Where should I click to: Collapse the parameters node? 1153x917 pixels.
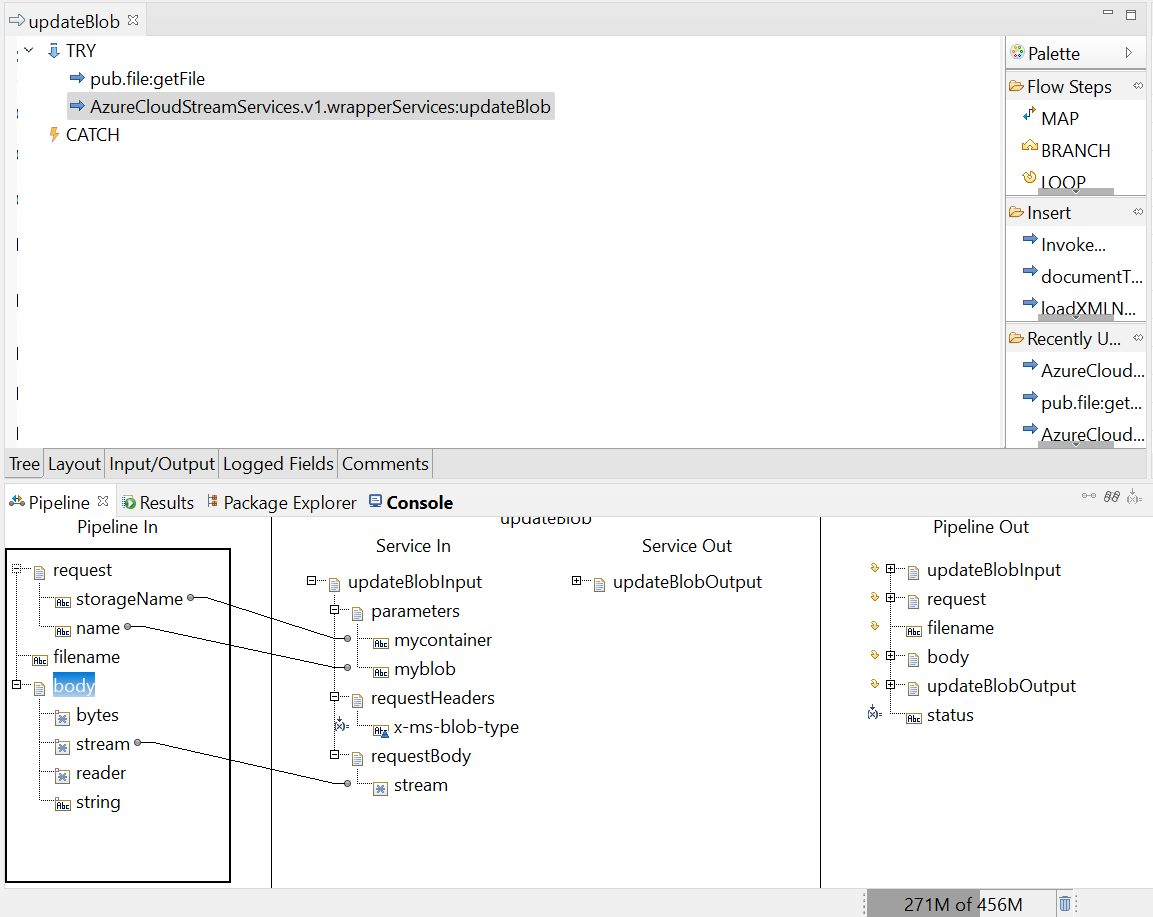click(x=335, y=610)
